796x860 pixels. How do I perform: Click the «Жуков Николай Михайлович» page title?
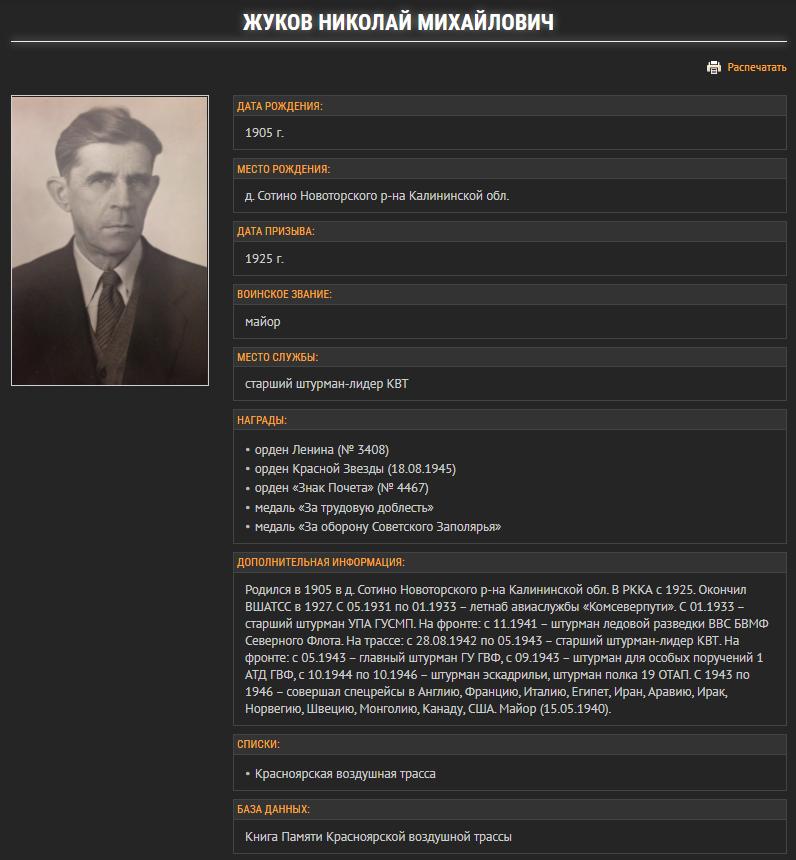coord(398,22)
